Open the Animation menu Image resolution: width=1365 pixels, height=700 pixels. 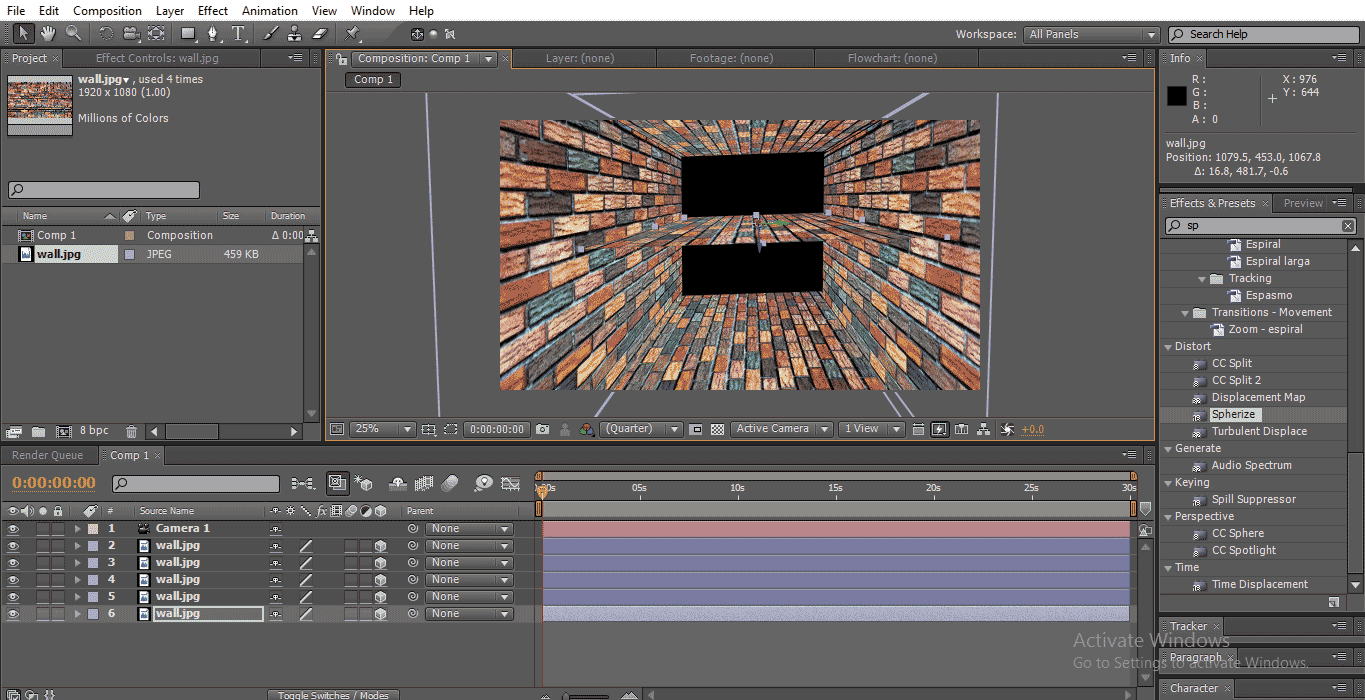(x=269, y=11)
